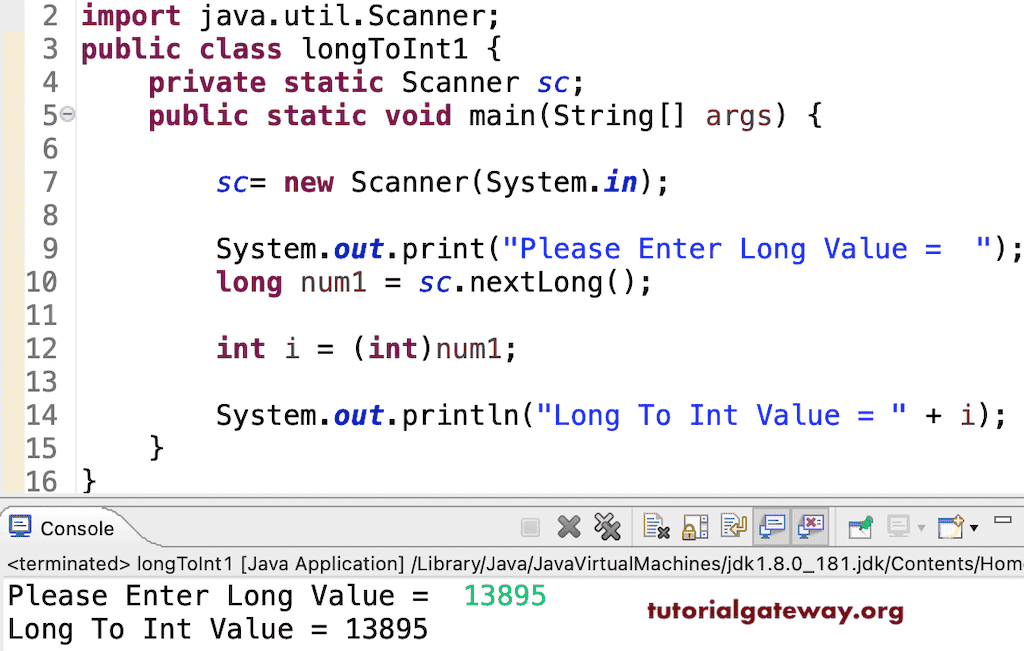The height and width of the screenshot is (651, 1024).
Task: Pin the Console view
Action: (x=860, y=527)
